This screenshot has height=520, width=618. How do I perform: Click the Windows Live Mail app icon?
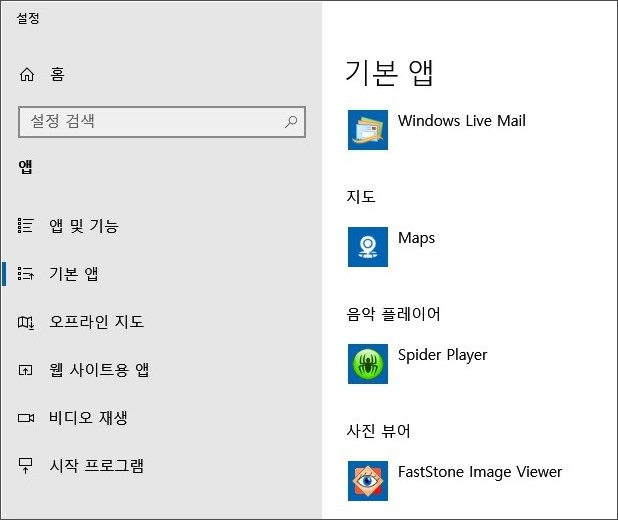click(368, 130)
